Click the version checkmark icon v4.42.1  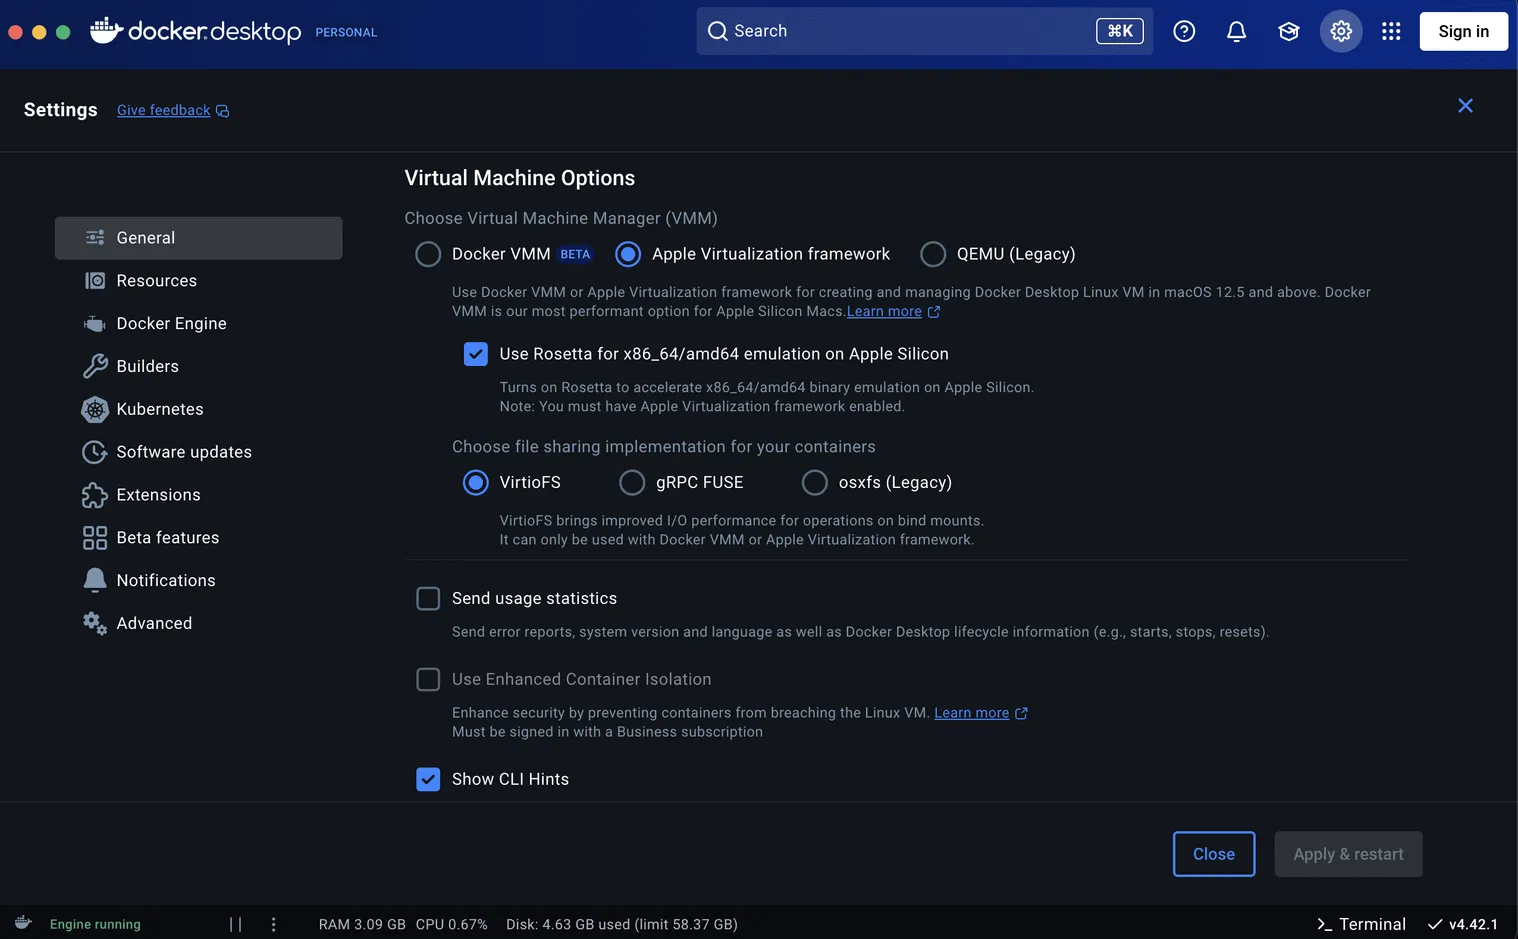(1435, 924)
